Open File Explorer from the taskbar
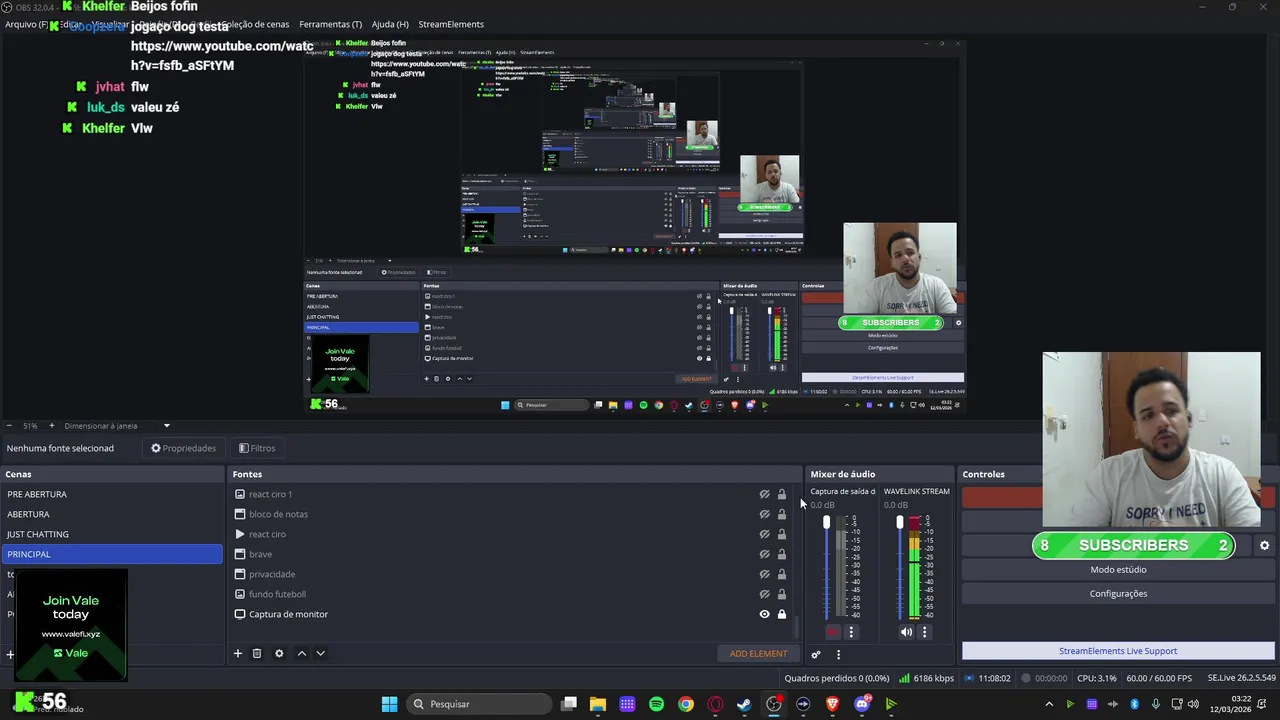 click(x=598, y=704)
